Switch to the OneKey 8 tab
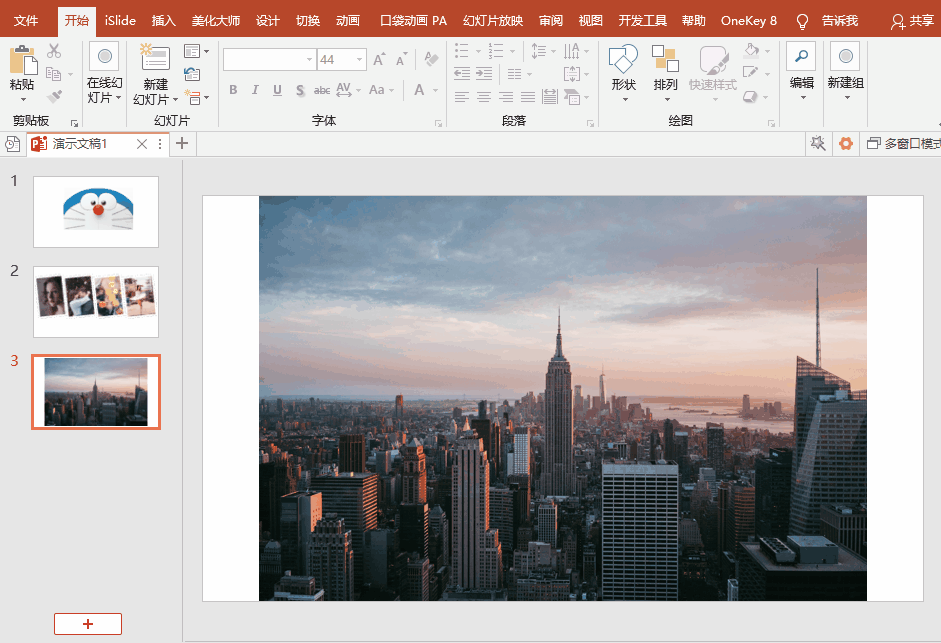 (748, 21)
